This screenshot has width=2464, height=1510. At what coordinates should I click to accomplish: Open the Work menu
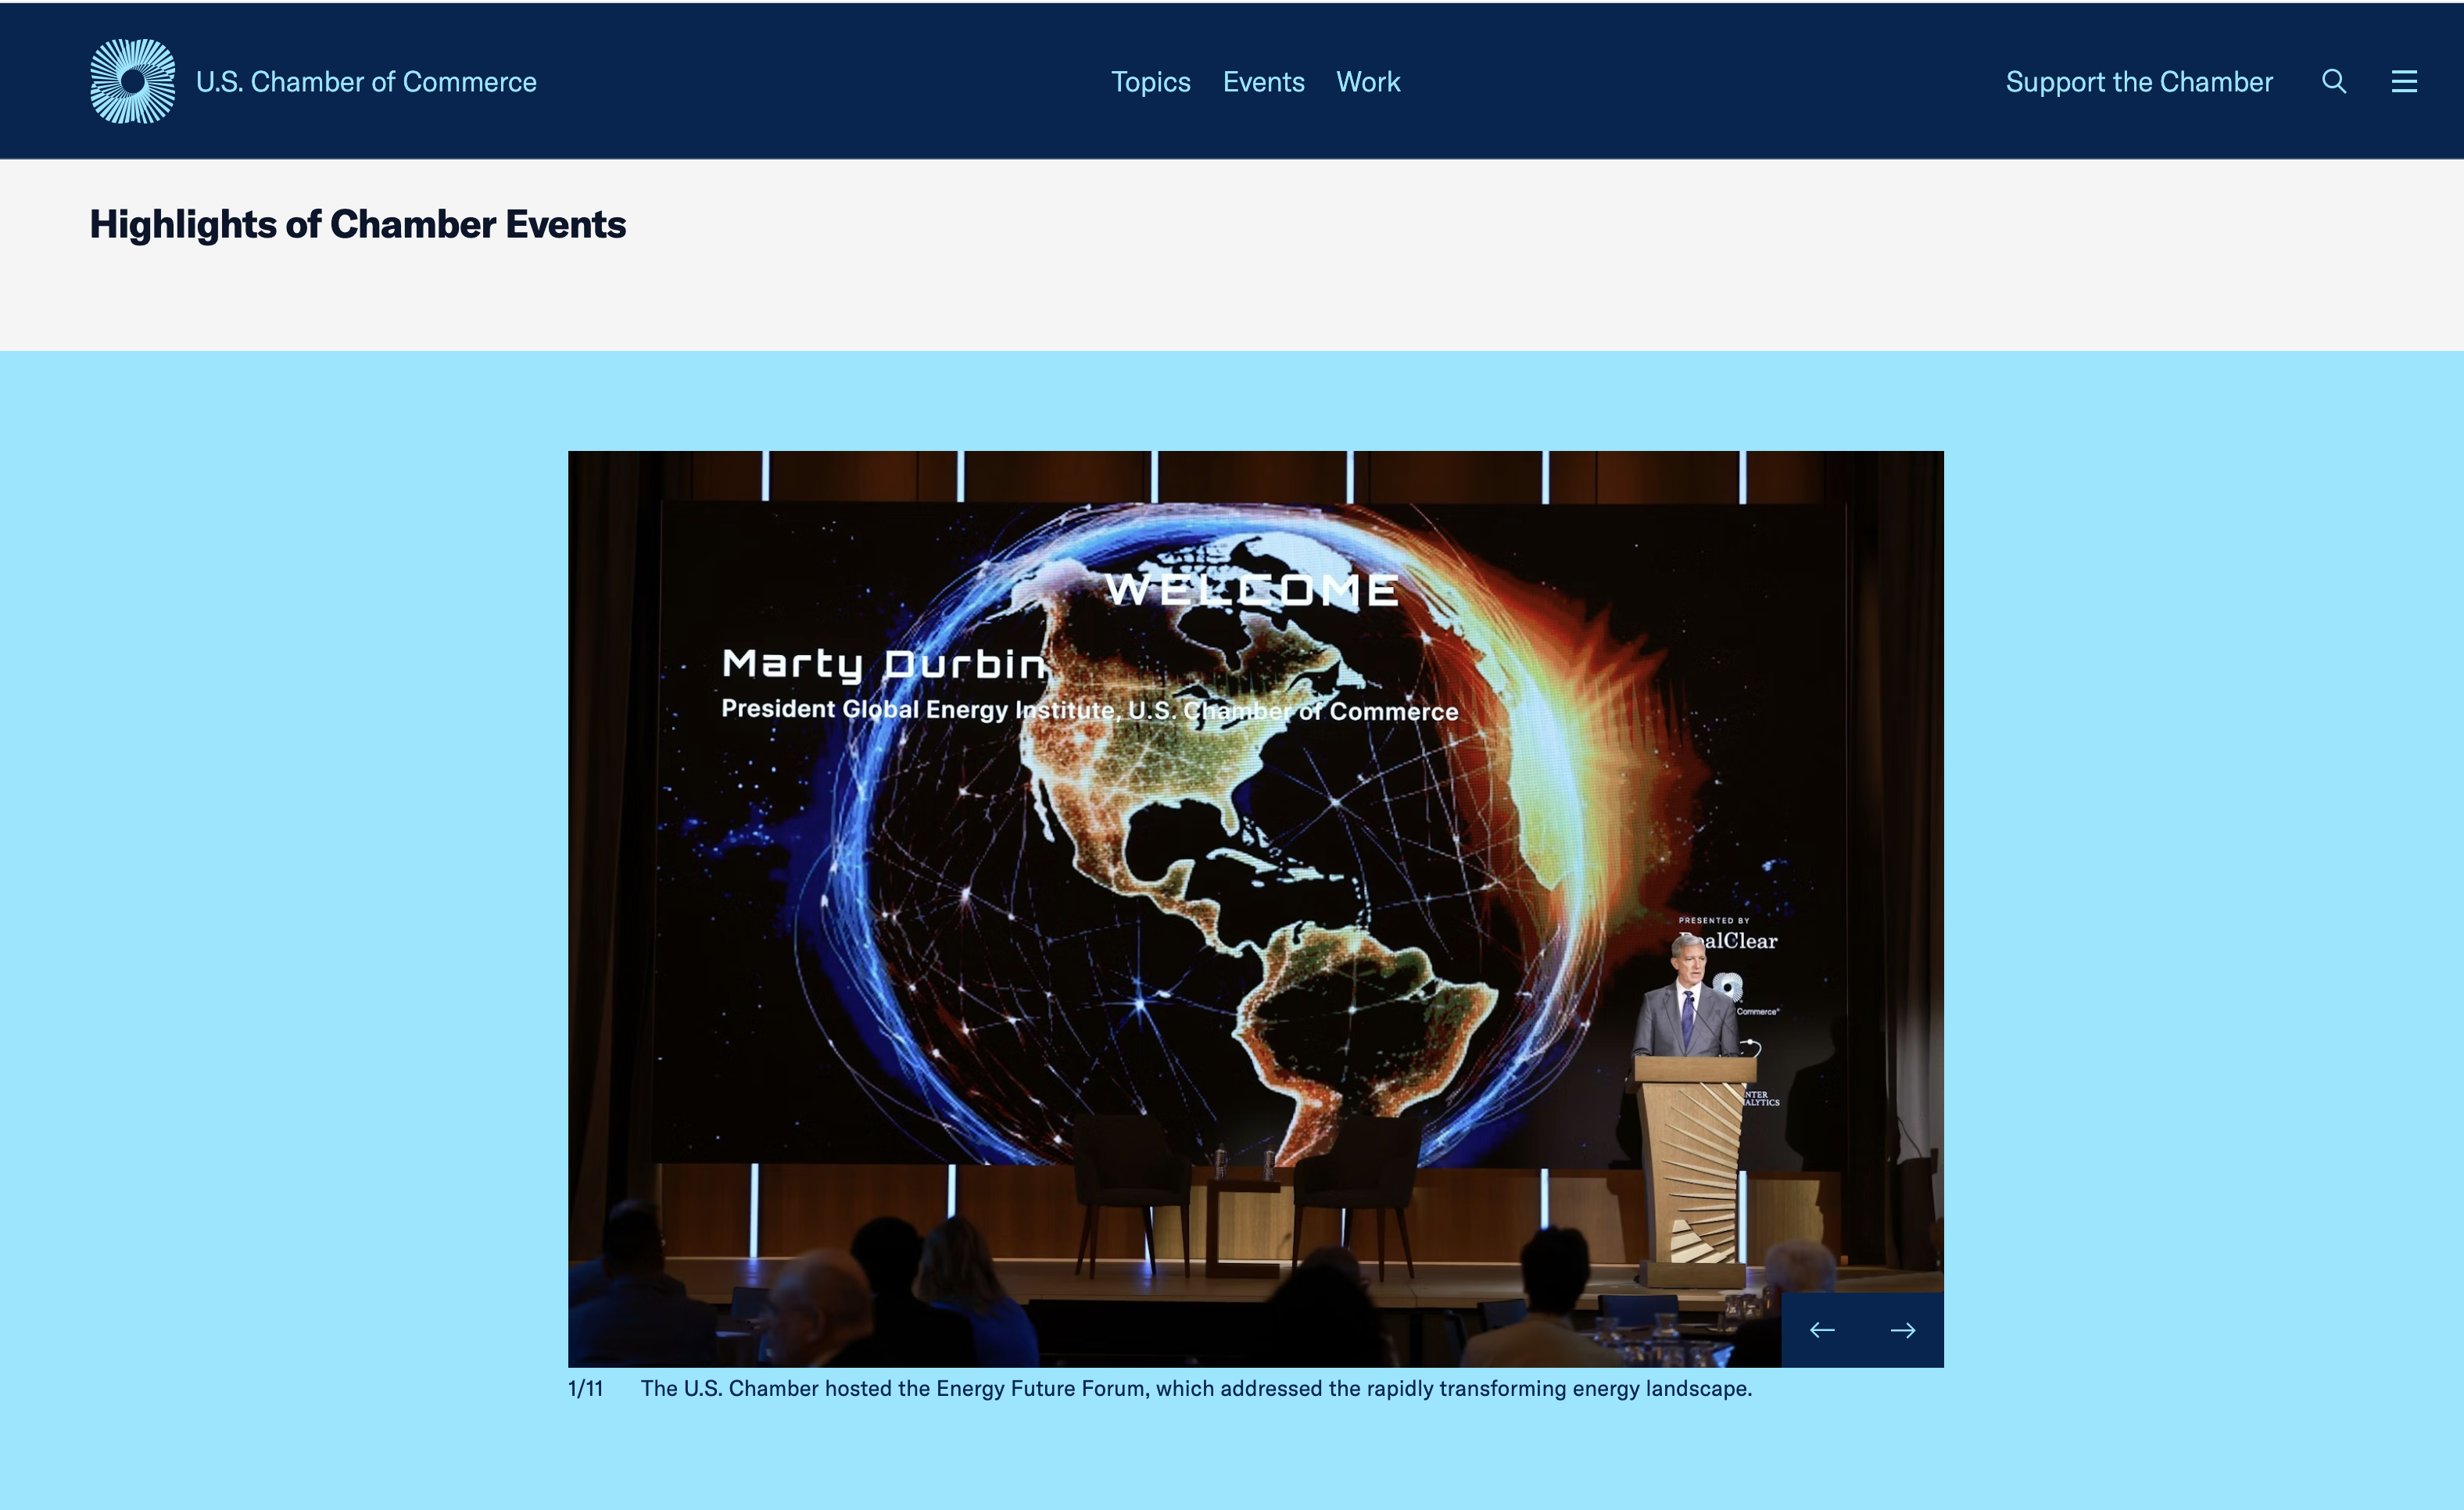pyautogui.click(x=1368, y=82)
